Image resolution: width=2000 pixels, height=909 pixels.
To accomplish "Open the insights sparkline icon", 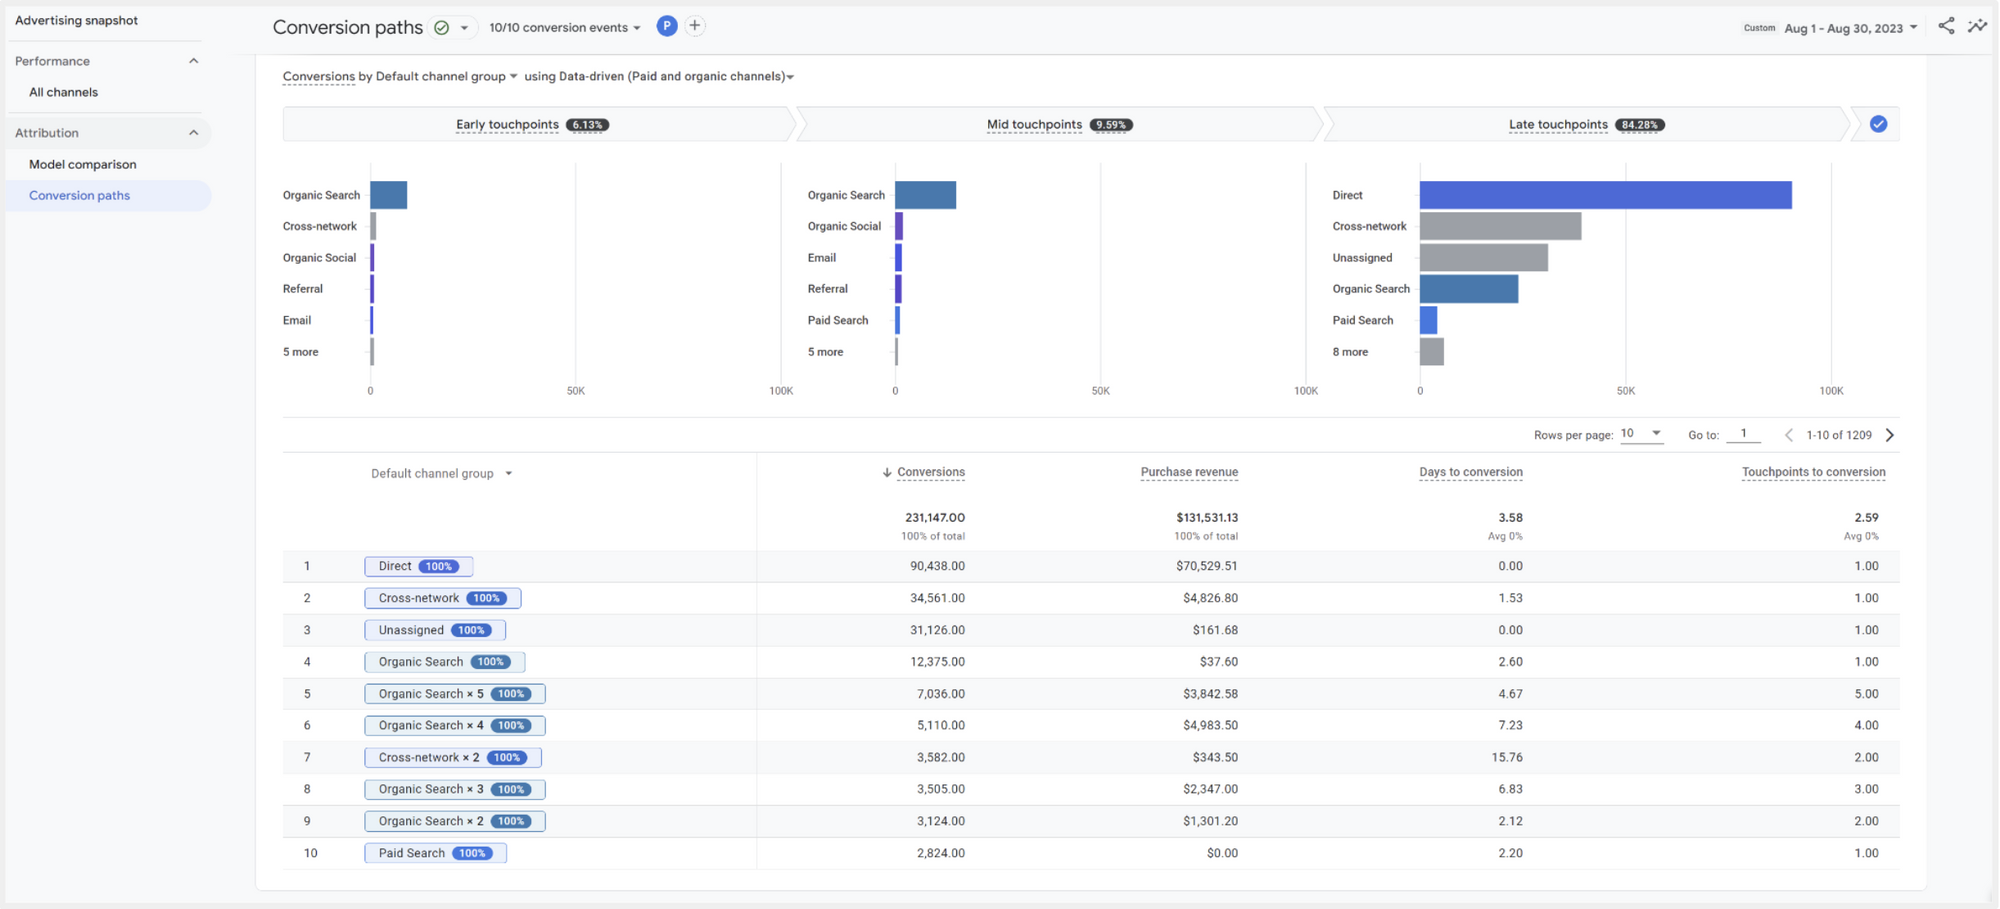I will (x=1977, y=26).
